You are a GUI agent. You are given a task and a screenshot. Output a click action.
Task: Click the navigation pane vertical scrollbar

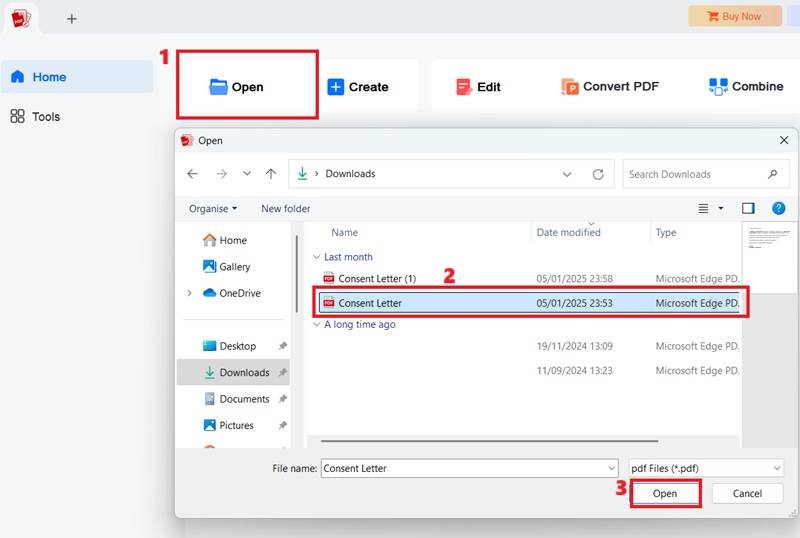pos(296,273)
